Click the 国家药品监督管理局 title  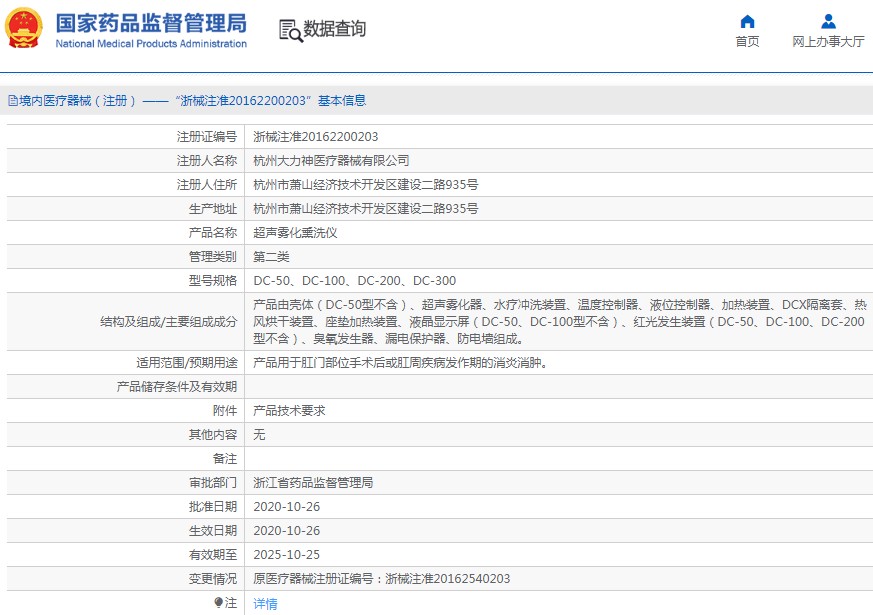[151, 23]
